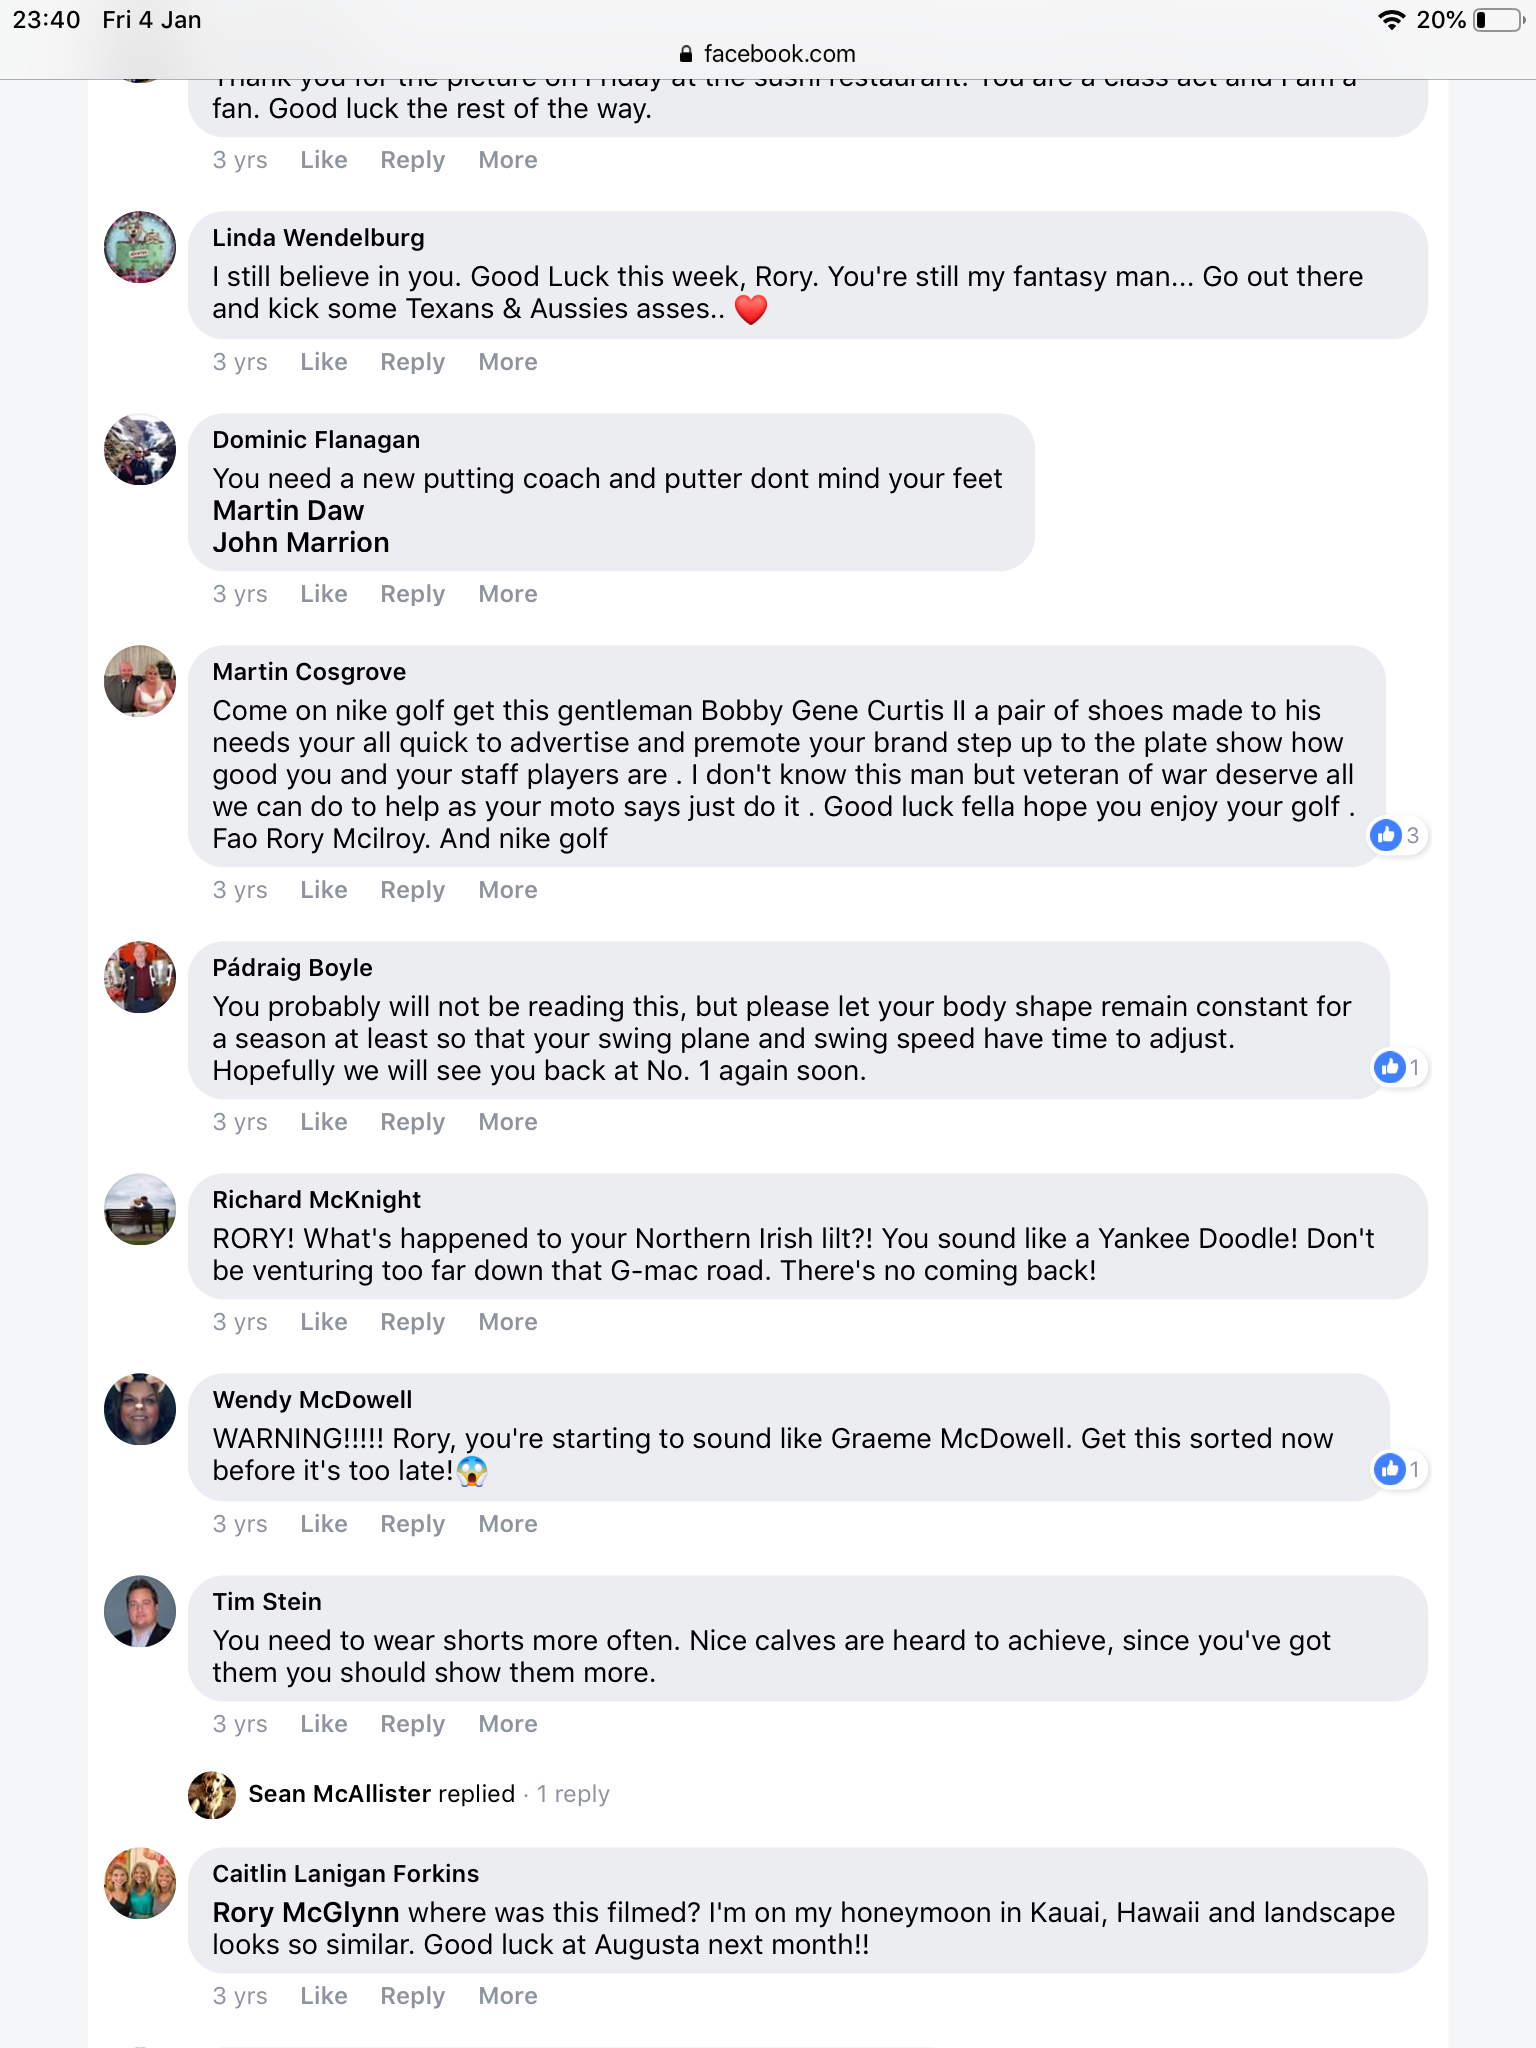Image resolution: width=1536 pixels, height=2048 pixels.
Task: Tap Richard McKnight's avatar thumbnail
Action: tap(140, 1209)
